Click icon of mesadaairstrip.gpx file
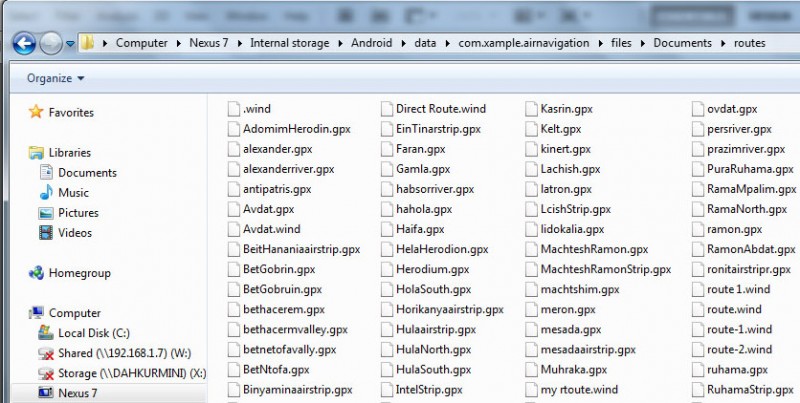800x403 pixels. tap(532, 349)
